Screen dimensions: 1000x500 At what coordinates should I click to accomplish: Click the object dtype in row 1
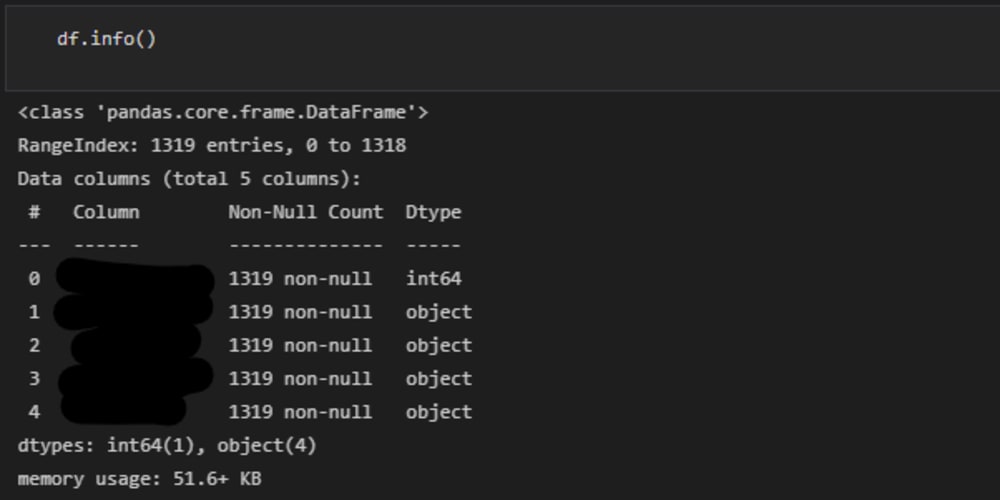coord(439,312)
